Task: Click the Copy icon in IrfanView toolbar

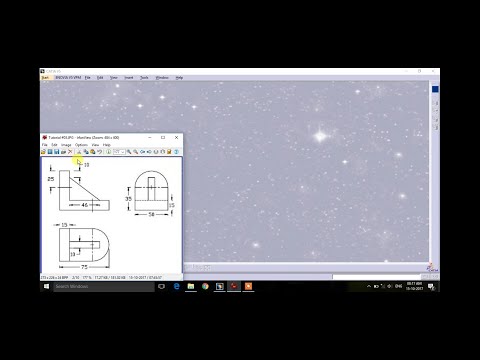Action: pos(86,152)
